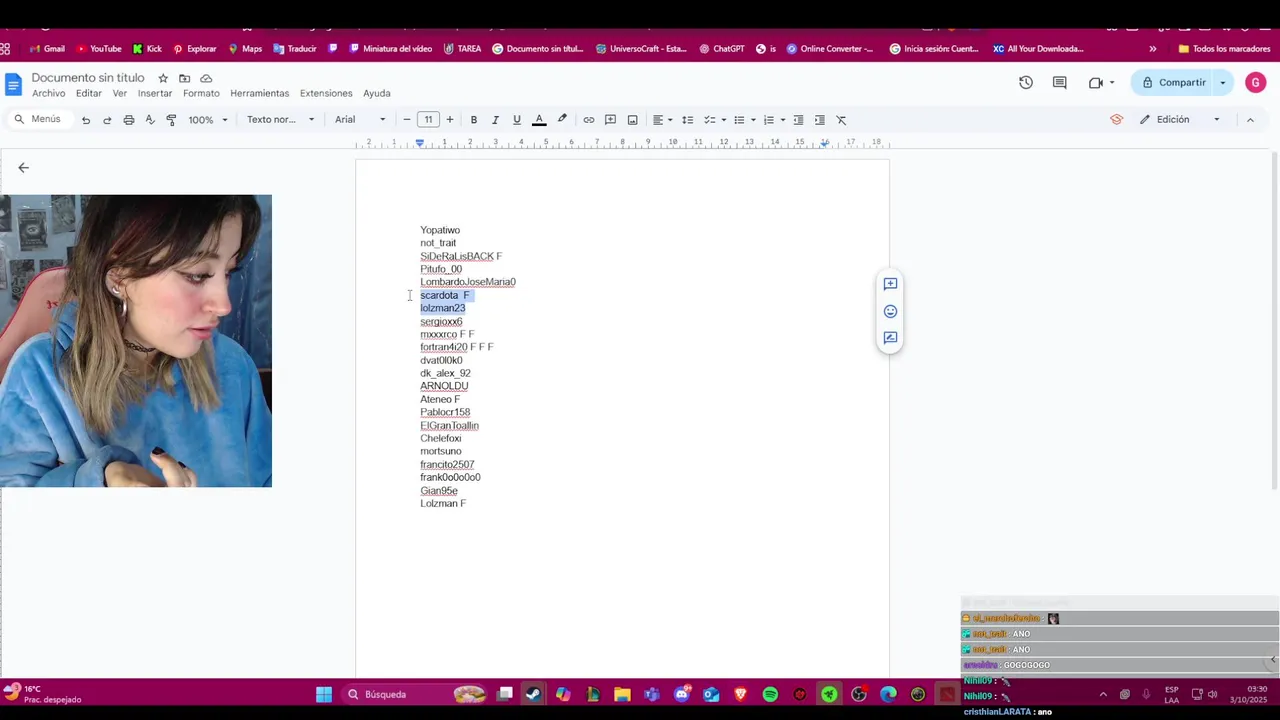1280x720 pixels.
Task: Open the Google account avatar
Action: pos(1256,83)
